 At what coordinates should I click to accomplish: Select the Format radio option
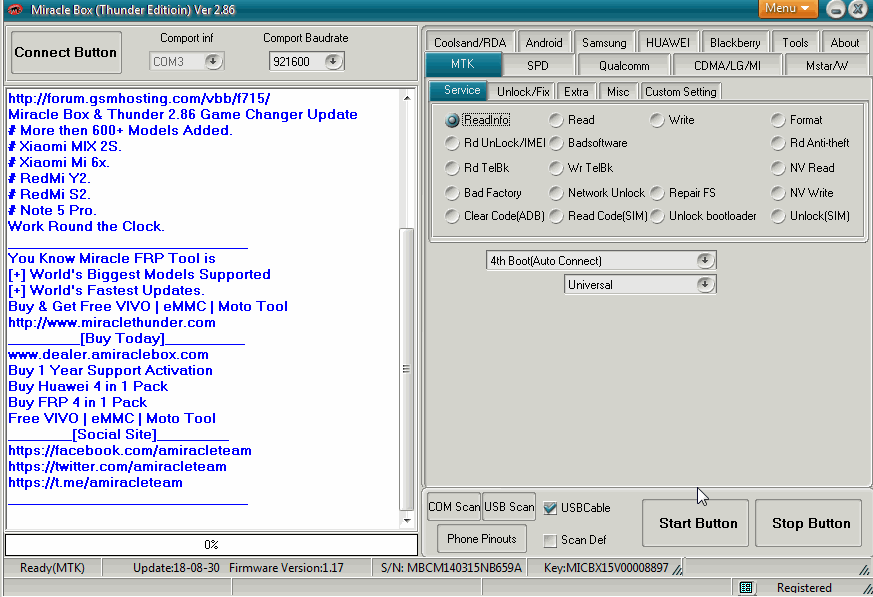point(778,120)
